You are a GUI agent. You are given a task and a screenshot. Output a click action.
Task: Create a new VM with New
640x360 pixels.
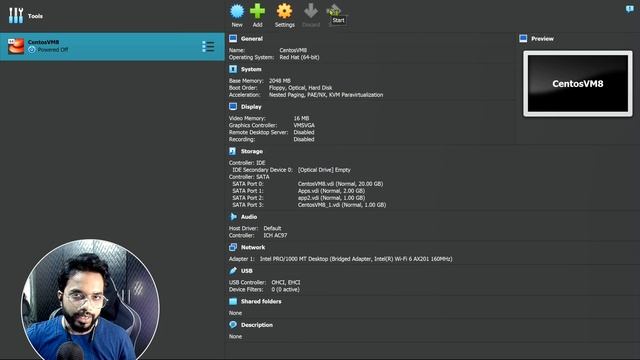(x=237, y=16)
